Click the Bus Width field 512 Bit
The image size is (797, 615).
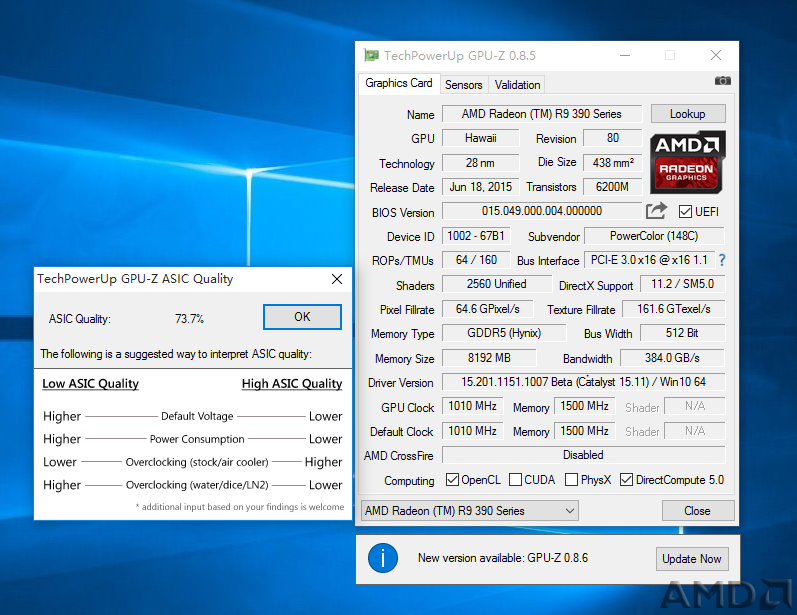coord(683,333)
